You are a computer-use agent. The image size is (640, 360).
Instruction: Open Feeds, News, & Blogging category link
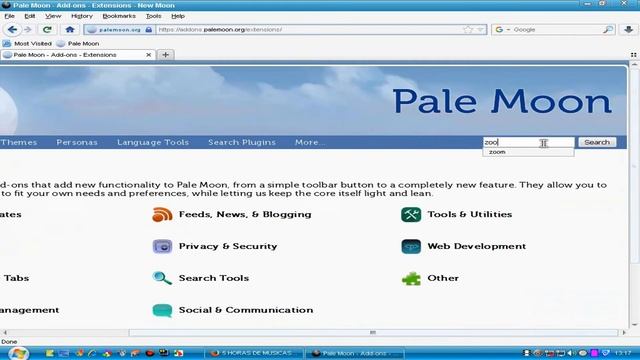(x=245, y=214)
